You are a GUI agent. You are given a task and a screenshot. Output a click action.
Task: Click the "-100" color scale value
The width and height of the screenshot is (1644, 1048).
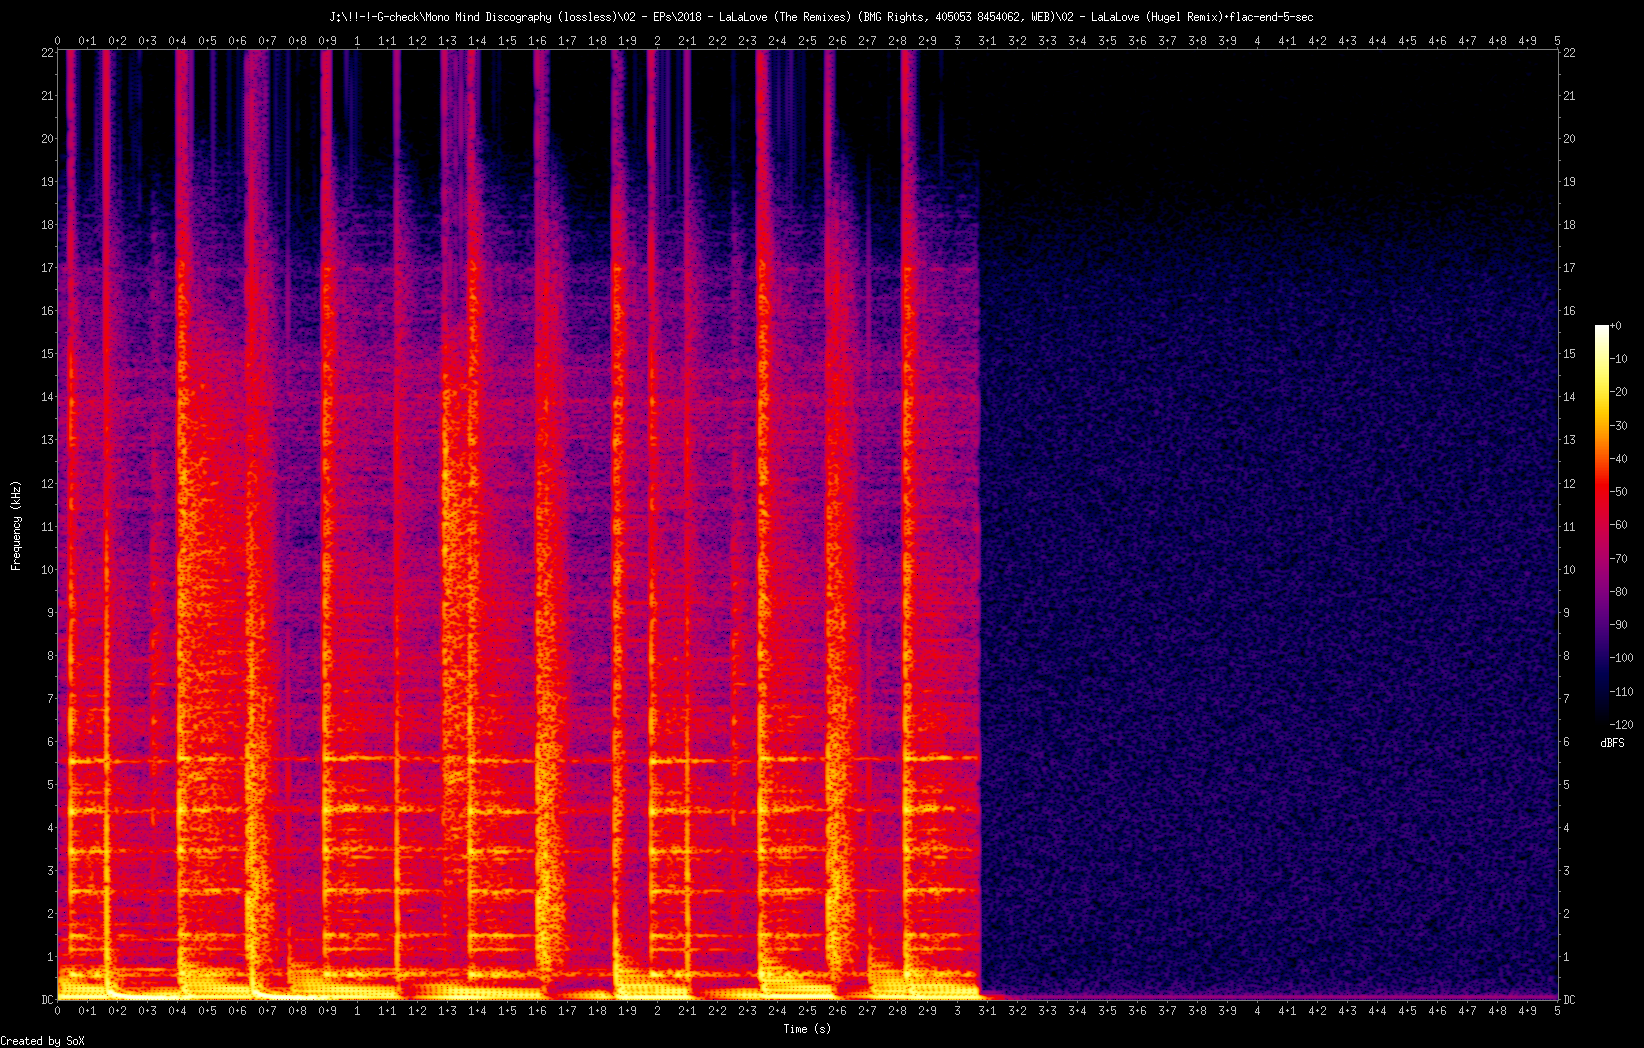click(1622, 658)
